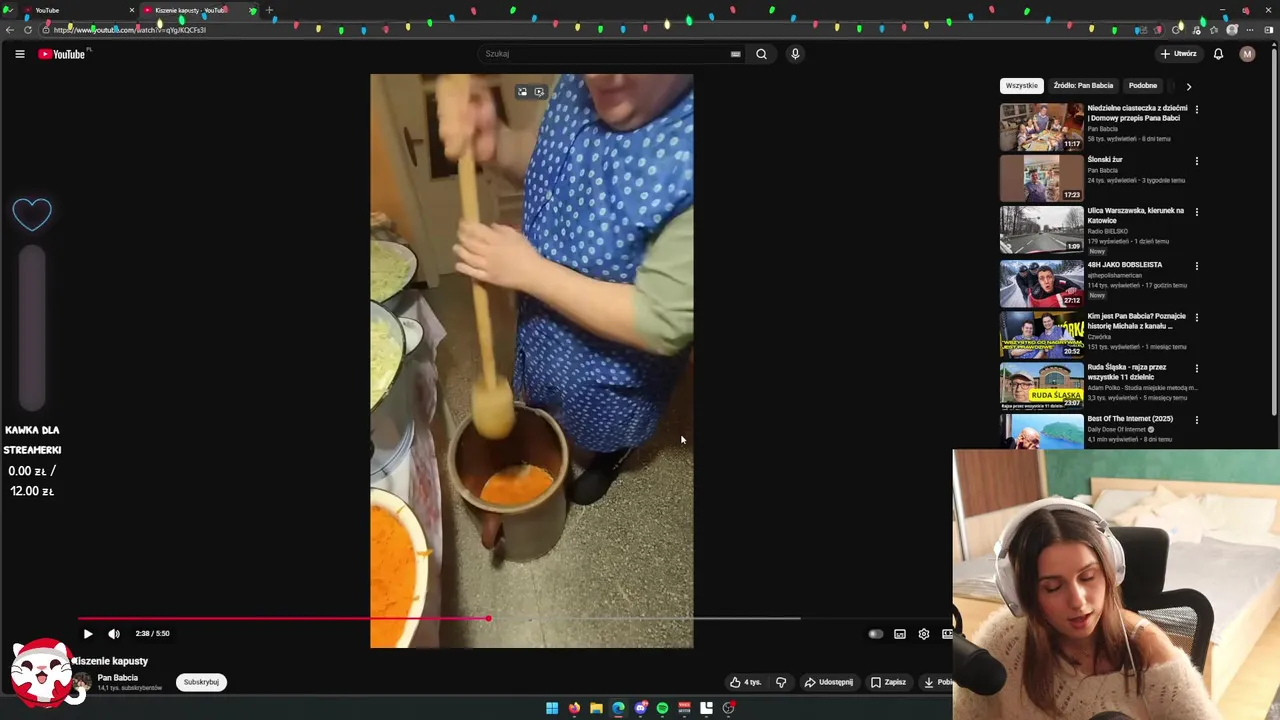1280x720 pixels.
Task: Click the search magnifier button
Action: click(x=761, y=54)
